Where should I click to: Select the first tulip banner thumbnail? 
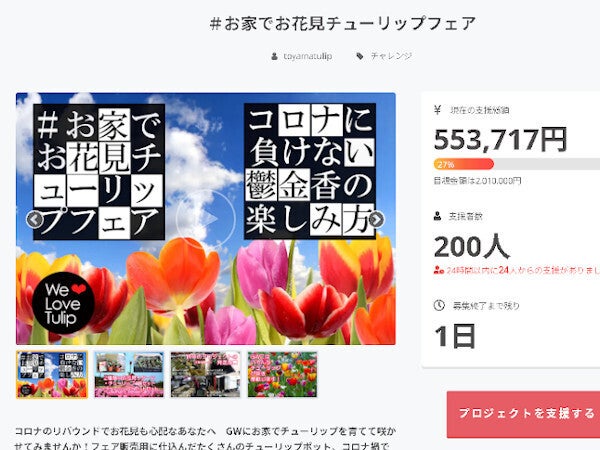pos(52,375)
